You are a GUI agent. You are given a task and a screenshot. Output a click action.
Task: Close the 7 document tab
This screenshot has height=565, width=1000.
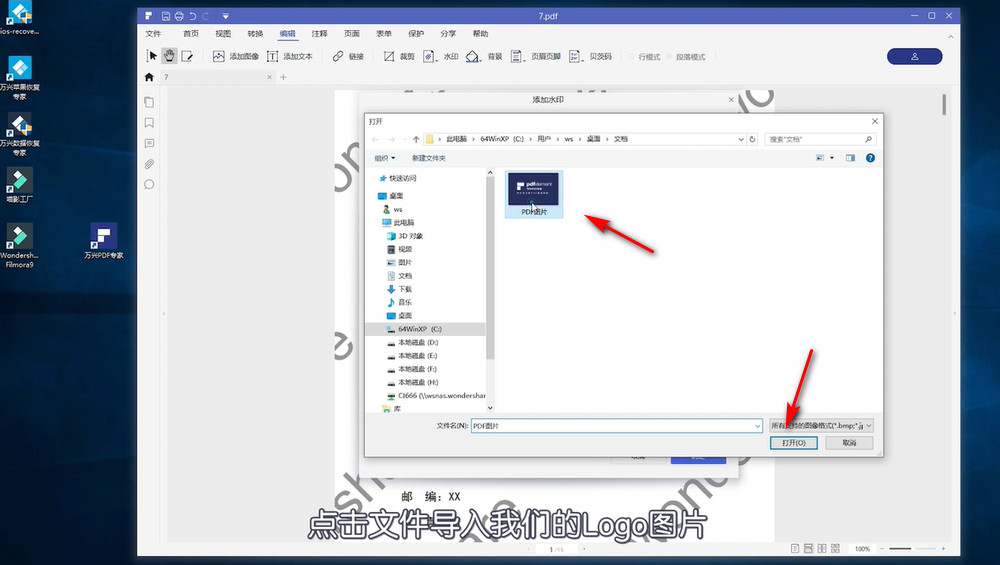(x=269, y=77)
